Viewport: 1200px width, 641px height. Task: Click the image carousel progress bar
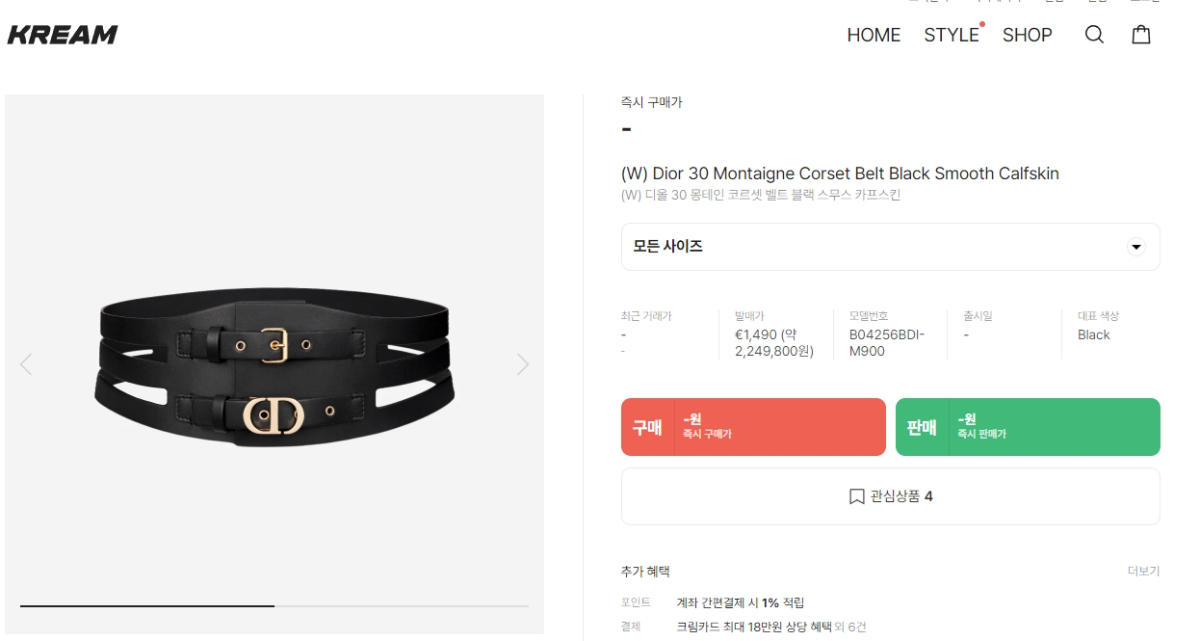pyautogui.click(x=274, y=606)
